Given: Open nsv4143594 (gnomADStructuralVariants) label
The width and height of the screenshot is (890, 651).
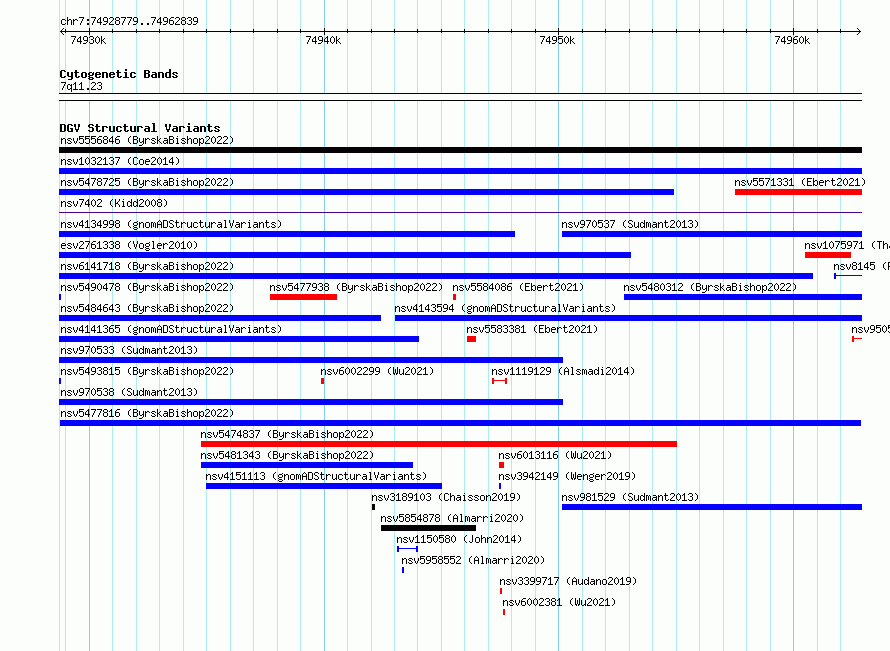Looking at the screenshot, I should [x=505, y=308].
